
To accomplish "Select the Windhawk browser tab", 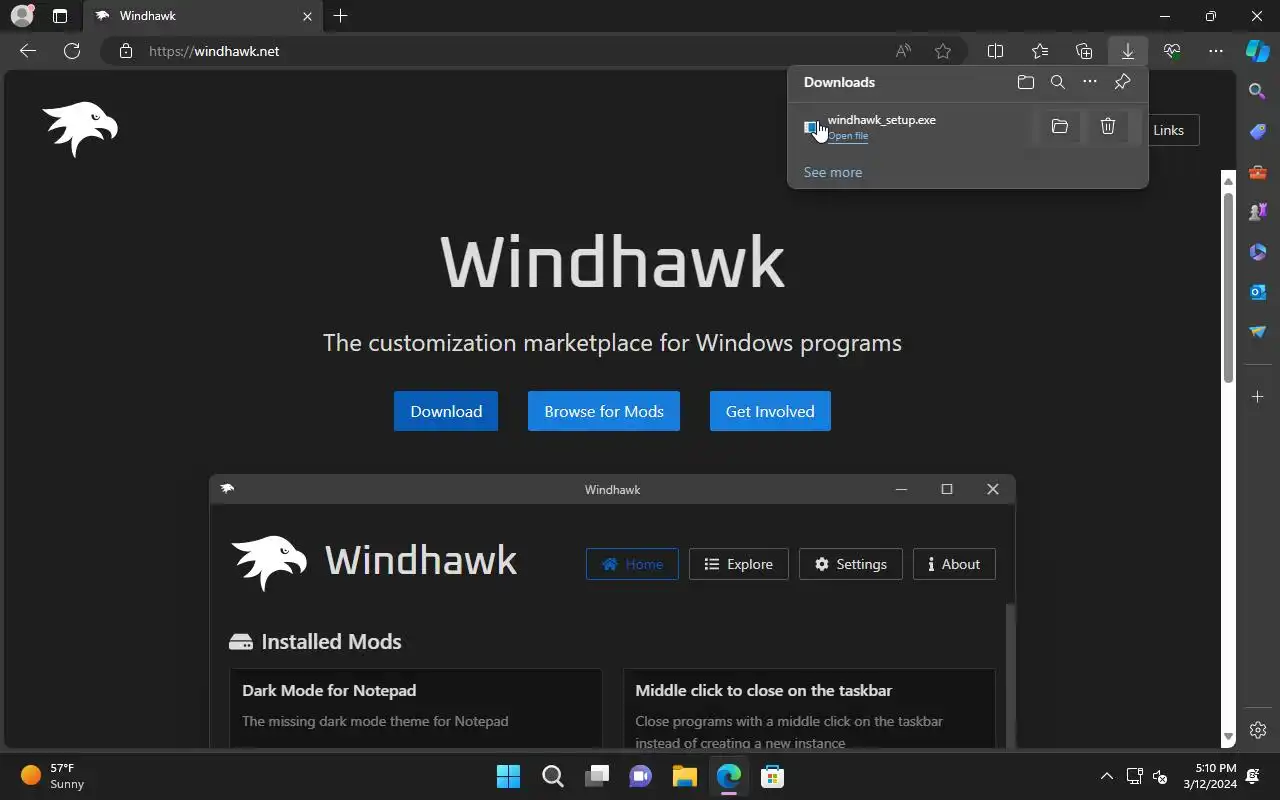I will 203,16.
